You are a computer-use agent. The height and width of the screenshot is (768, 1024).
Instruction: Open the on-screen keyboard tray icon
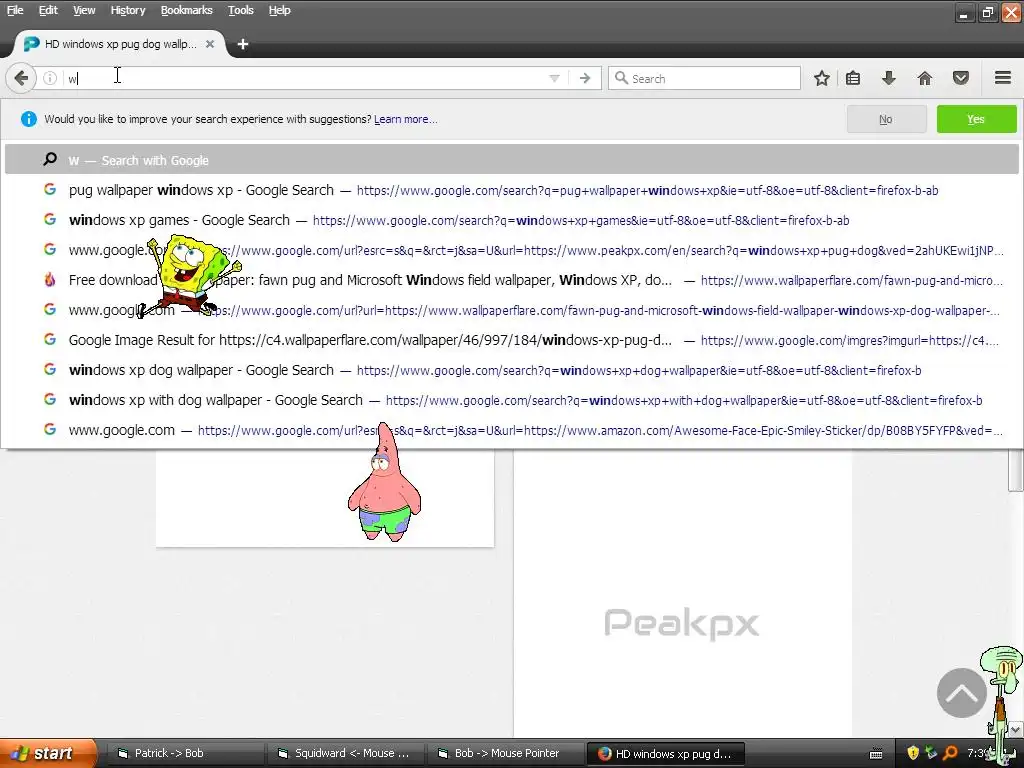(x=876, y=754)
